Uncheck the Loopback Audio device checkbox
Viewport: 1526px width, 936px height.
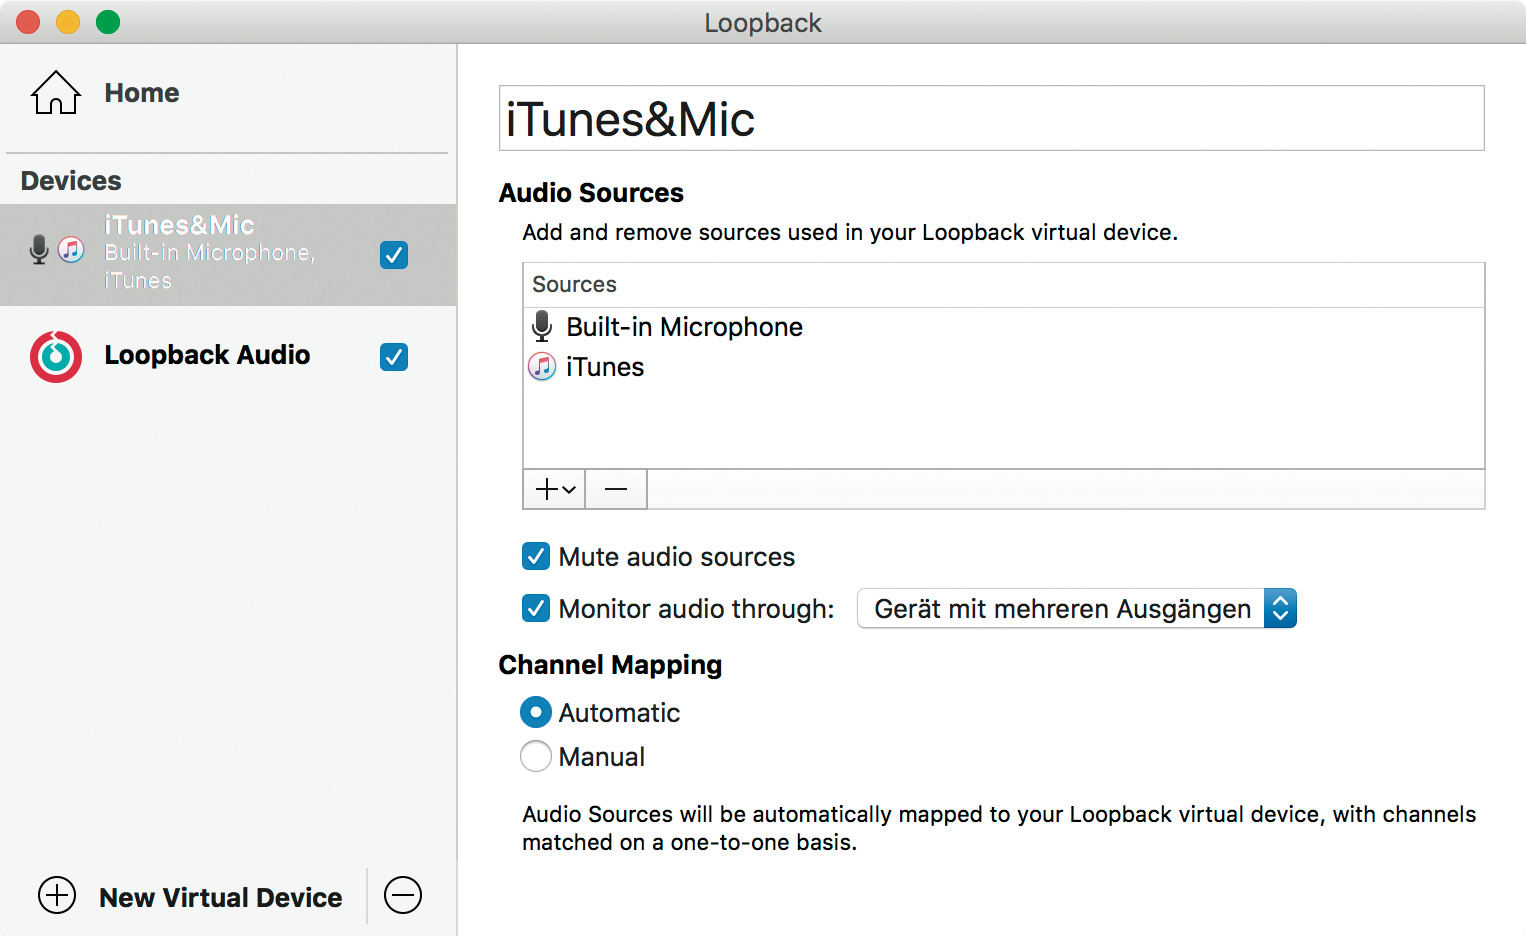pos(394,357)
